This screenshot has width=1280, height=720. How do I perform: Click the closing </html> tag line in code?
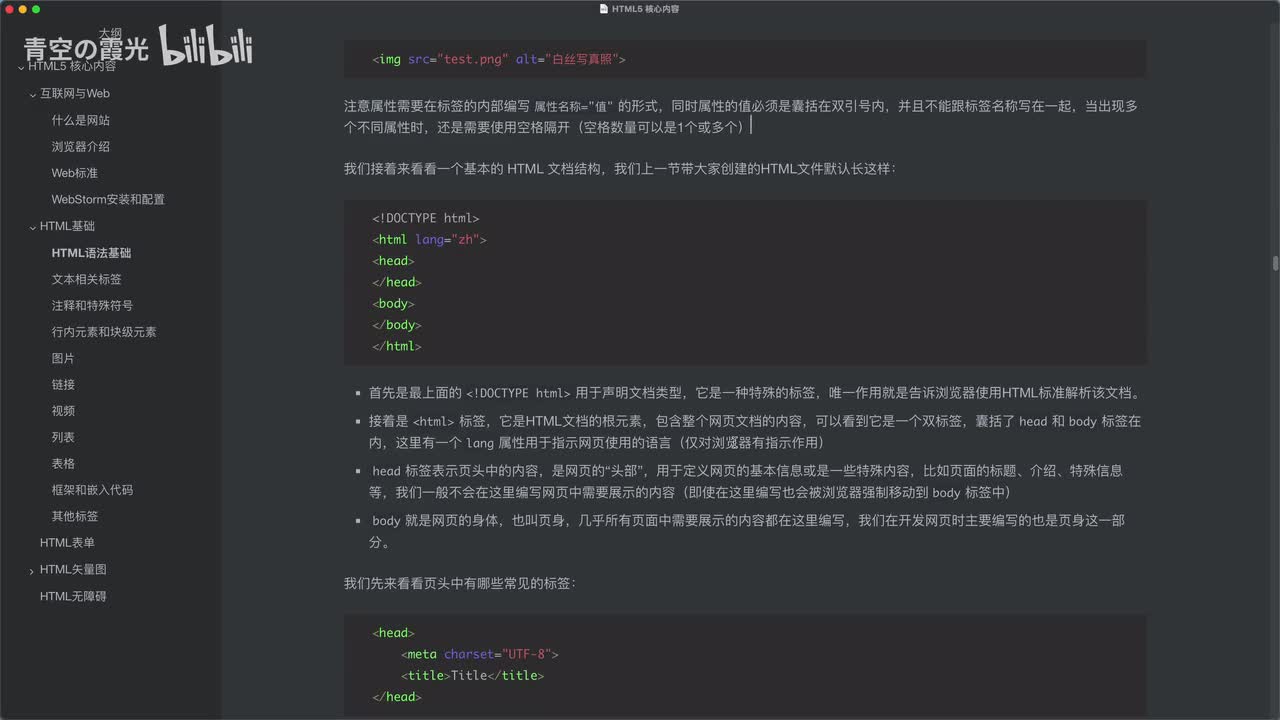coord(397,347)
